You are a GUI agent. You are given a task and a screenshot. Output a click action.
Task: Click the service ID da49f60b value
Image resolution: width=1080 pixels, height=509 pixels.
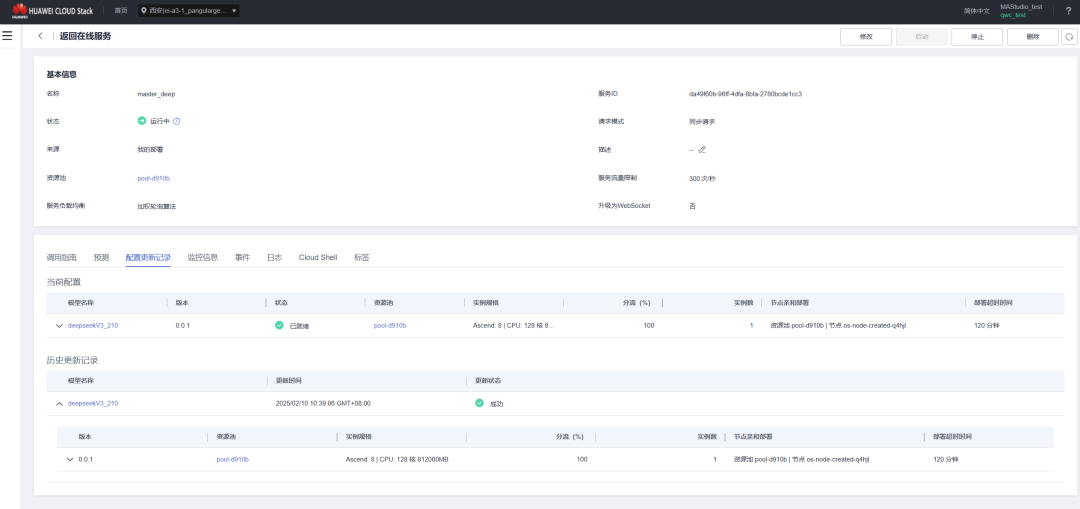point(745,94)
